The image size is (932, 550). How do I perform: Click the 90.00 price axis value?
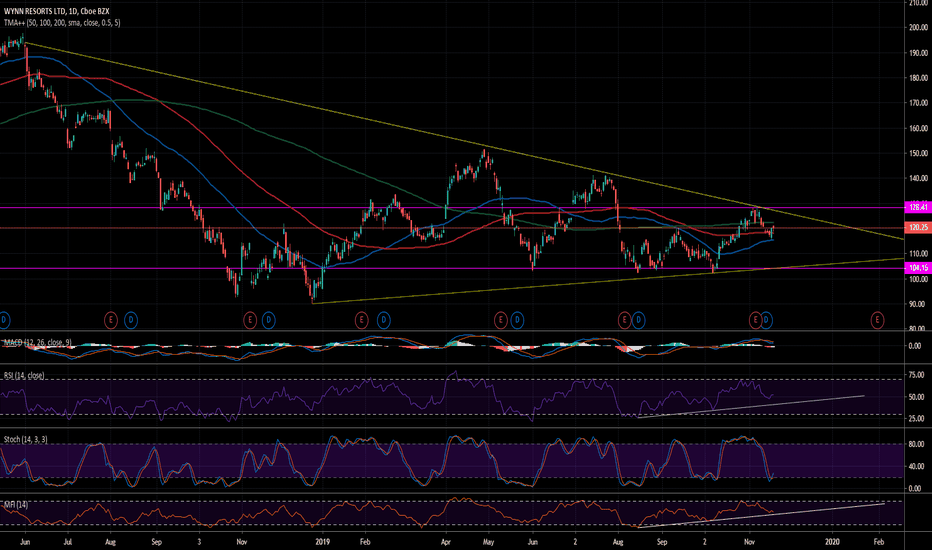point(918,304)
